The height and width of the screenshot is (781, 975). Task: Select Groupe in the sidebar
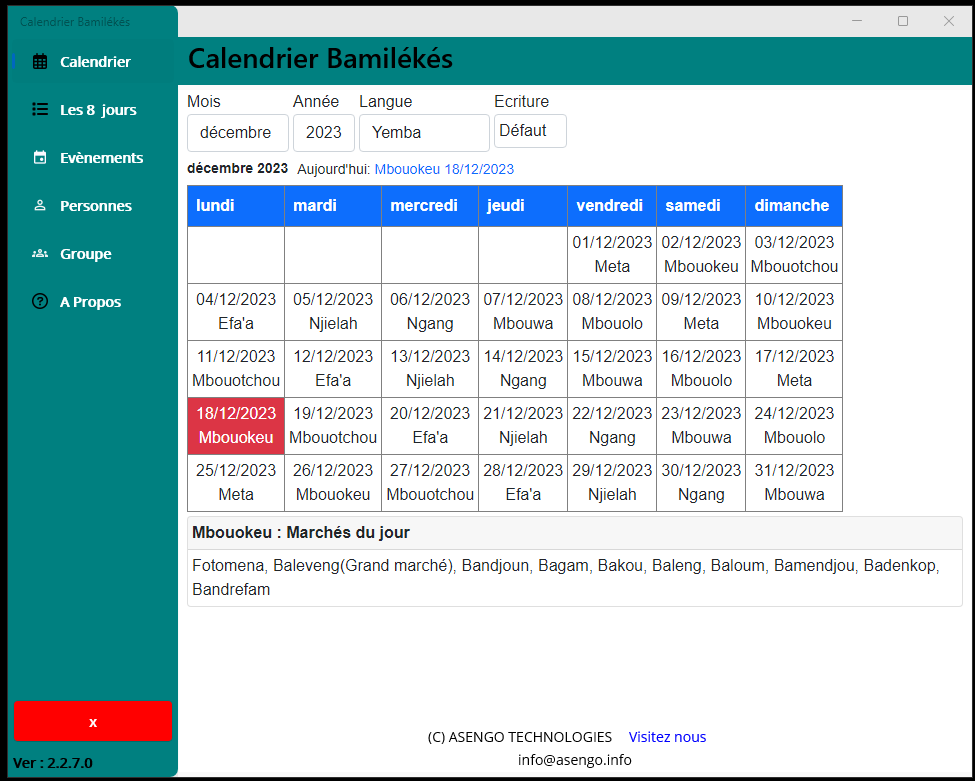tap(93, 253)
